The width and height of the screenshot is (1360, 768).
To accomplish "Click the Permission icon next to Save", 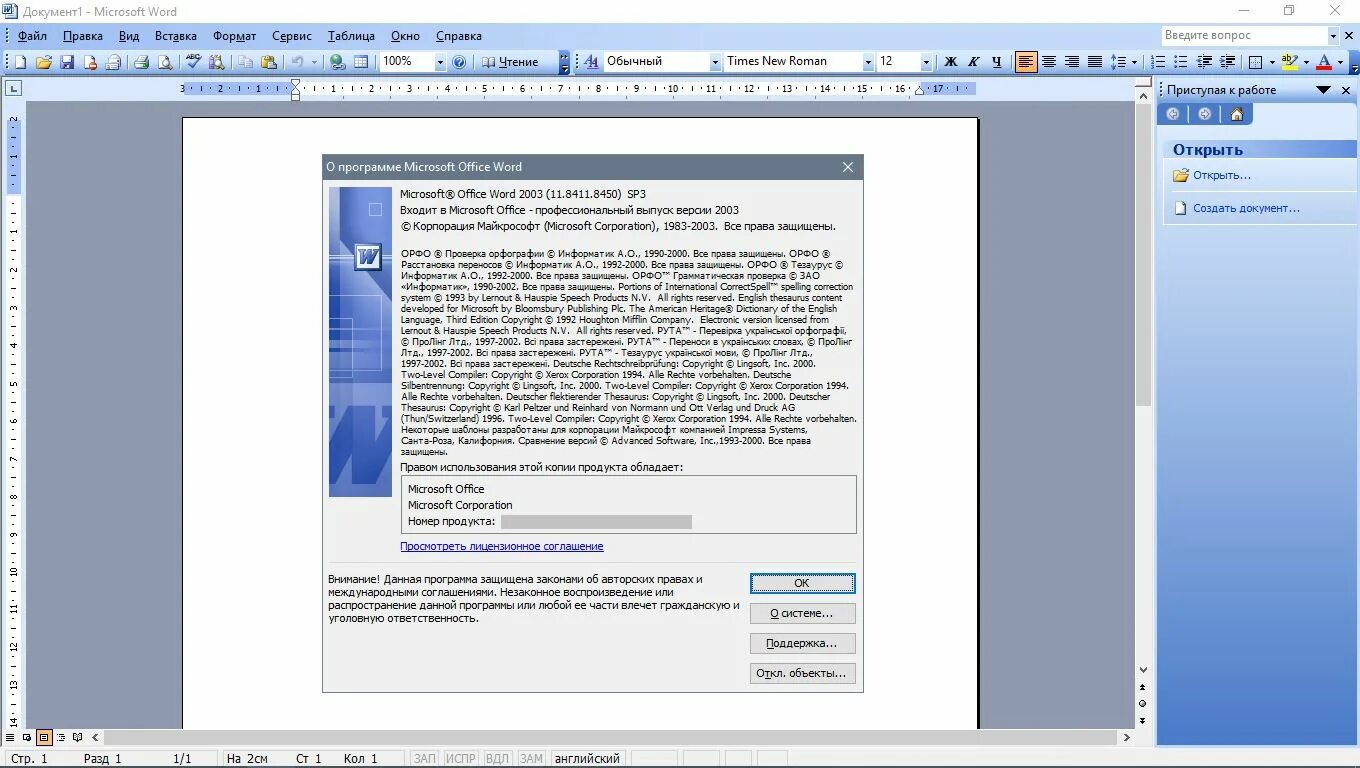I will (x=91, y=62).
